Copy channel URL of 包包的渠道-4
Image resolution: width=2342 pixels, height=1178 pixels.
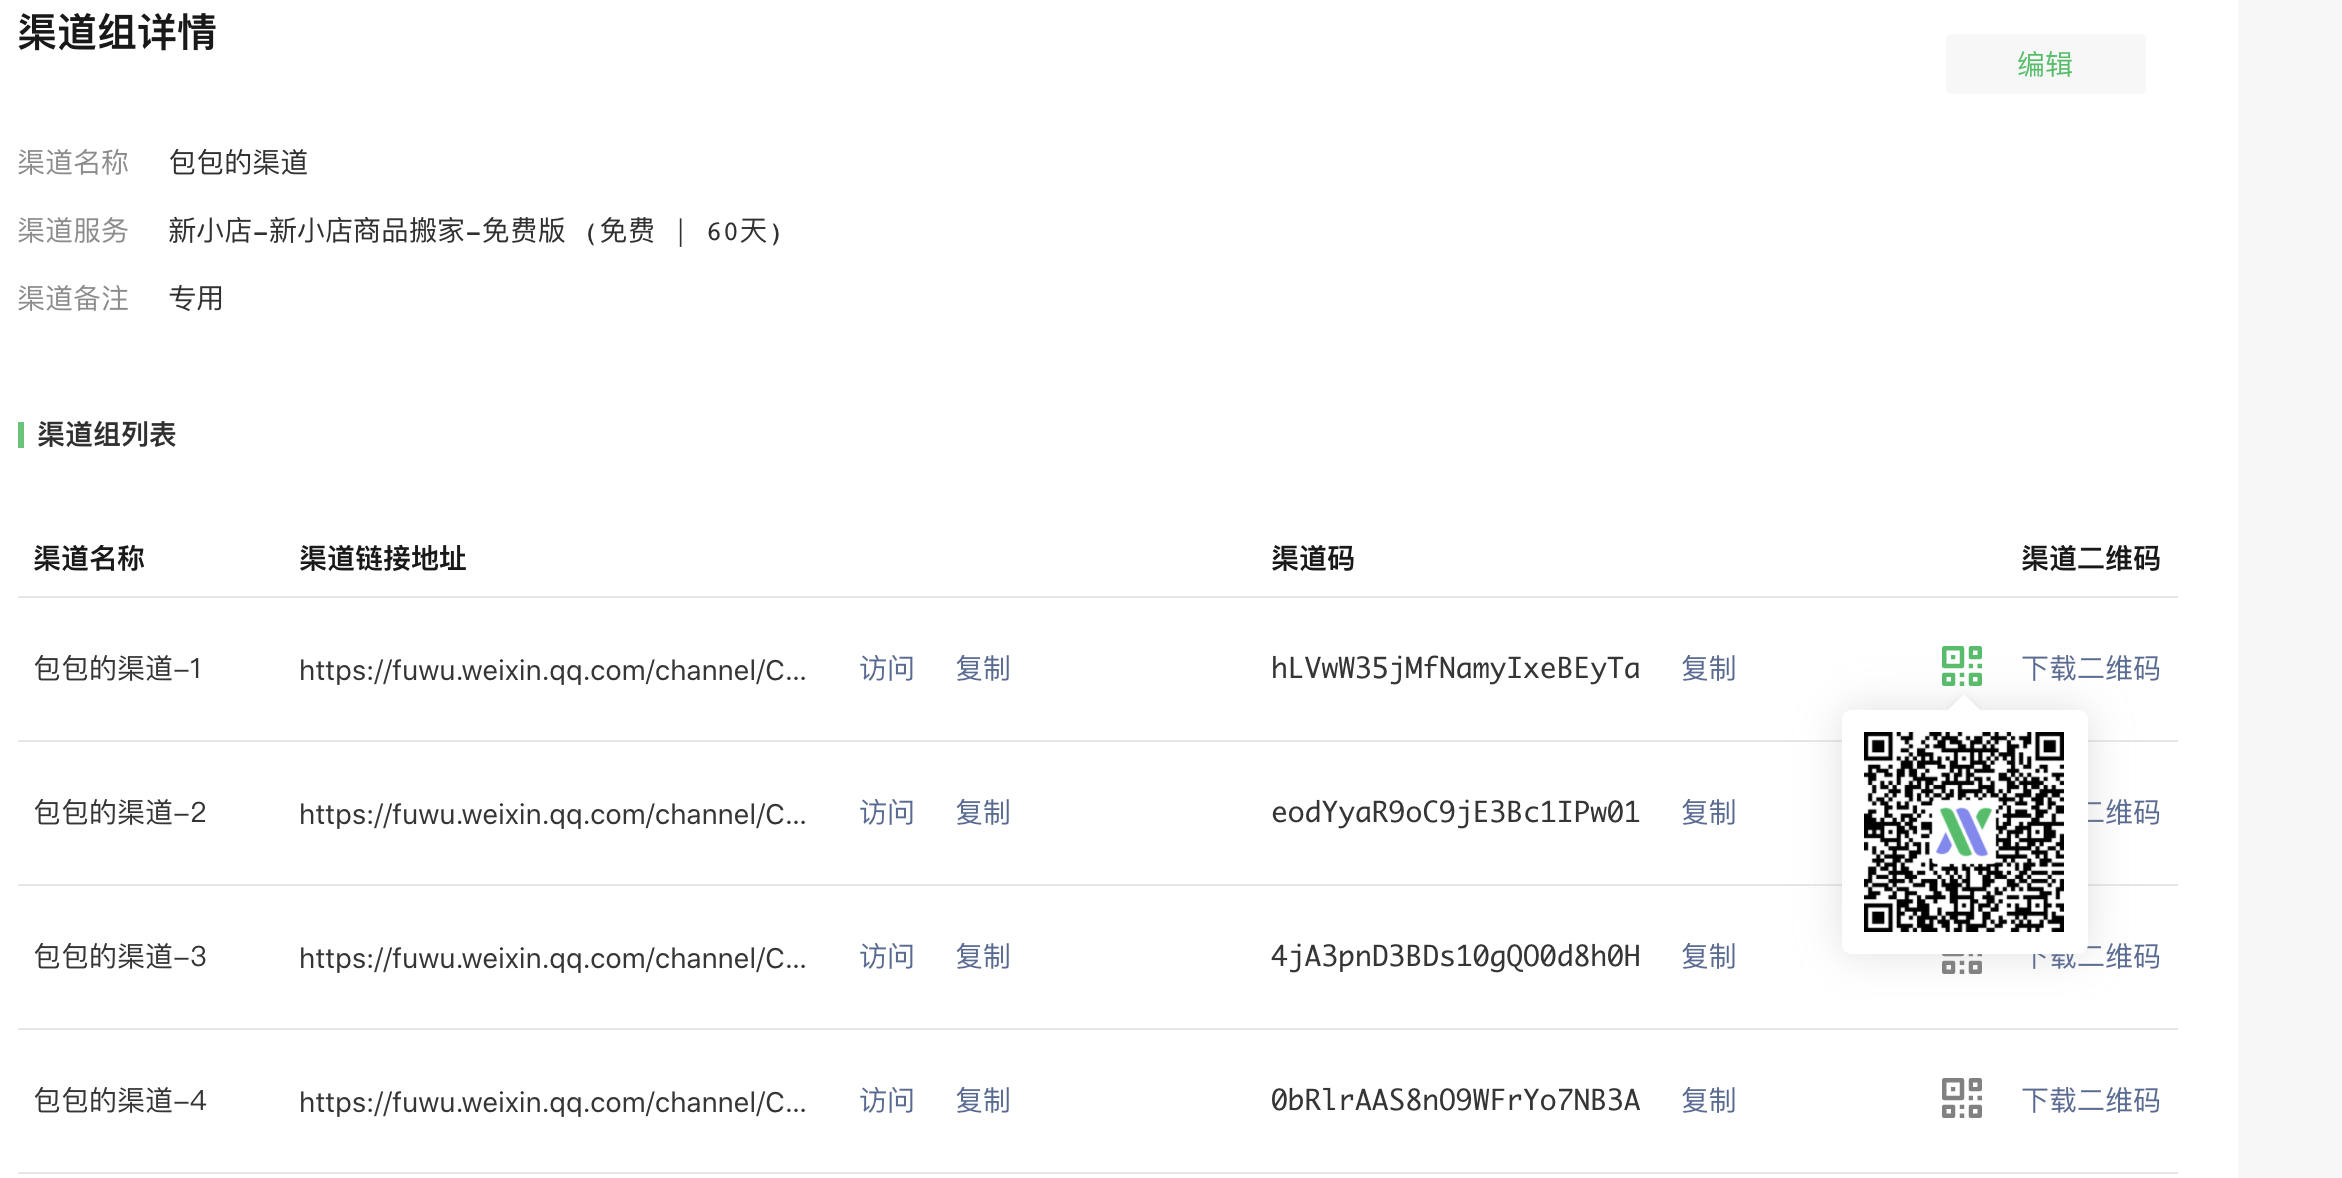(983, 1100)
